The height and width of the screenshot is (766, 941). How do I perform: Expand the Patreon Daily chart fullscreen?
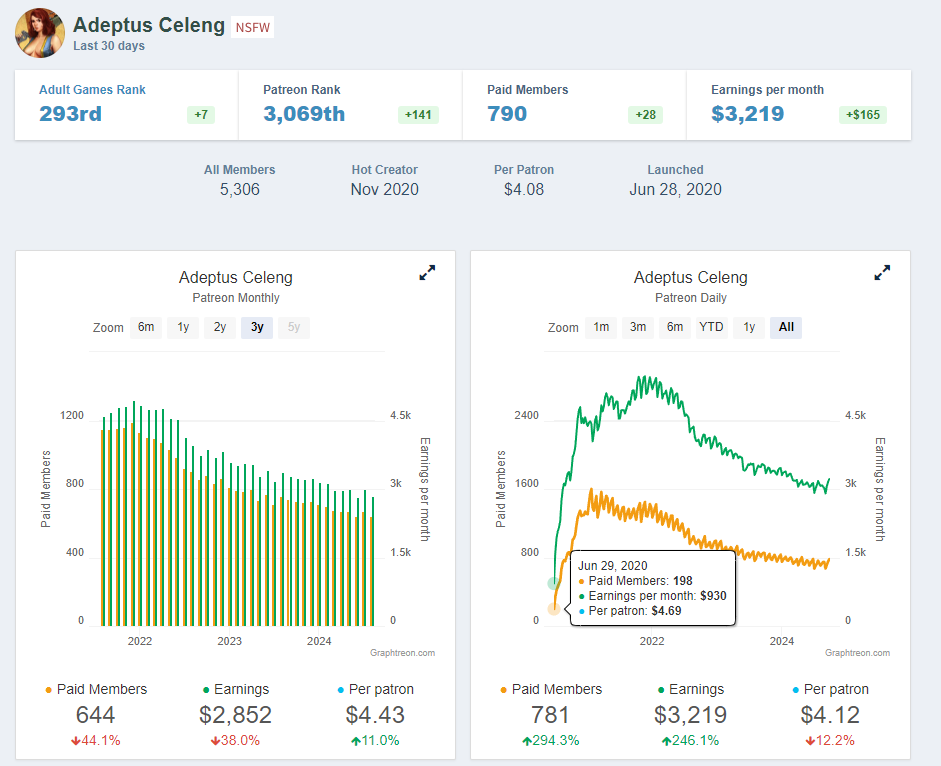click(882, 272)
